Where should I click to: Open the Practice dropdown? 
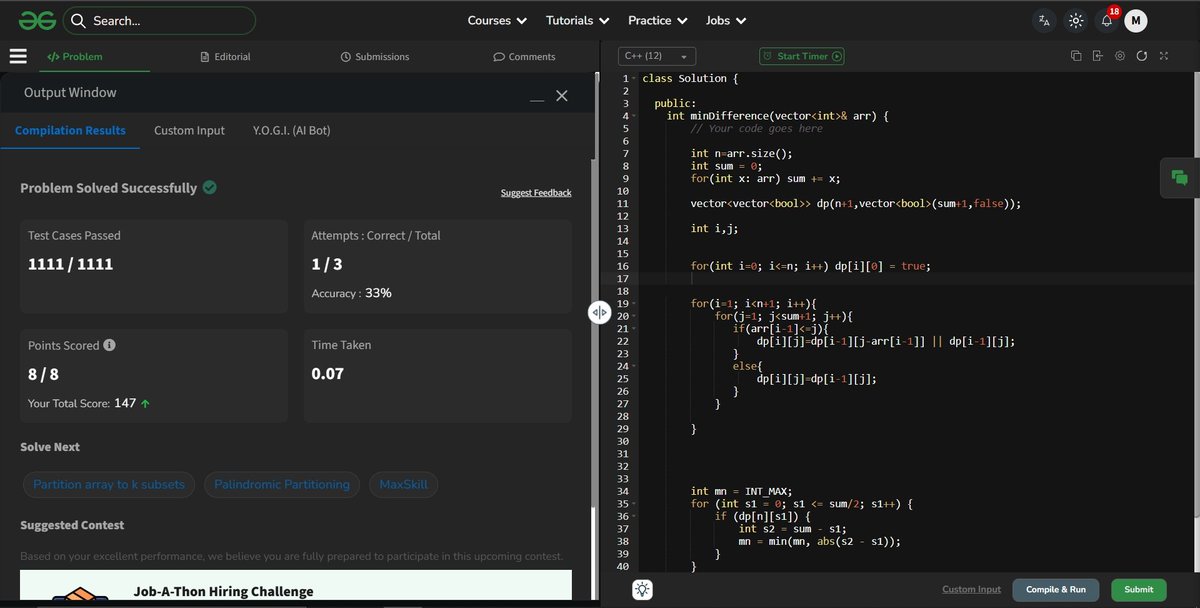(657, 20)
